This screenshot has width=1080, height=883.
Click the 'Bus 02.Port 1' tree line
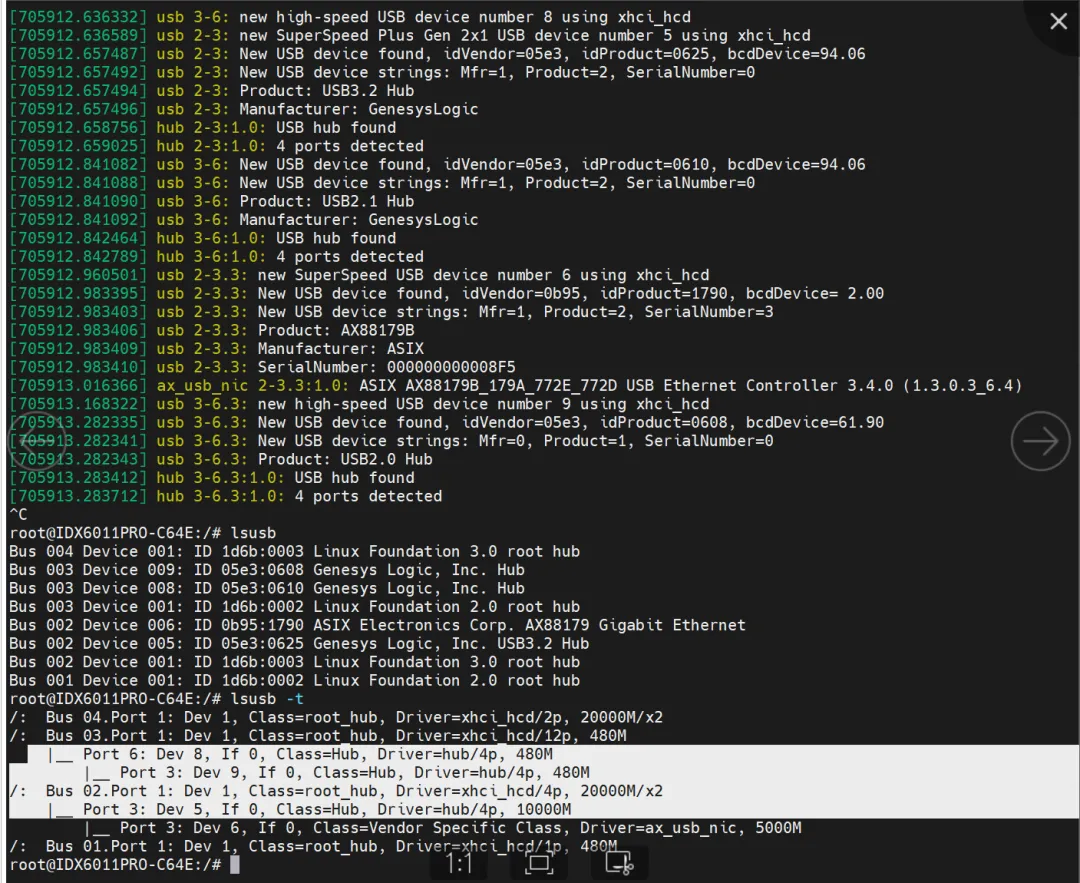336,791
